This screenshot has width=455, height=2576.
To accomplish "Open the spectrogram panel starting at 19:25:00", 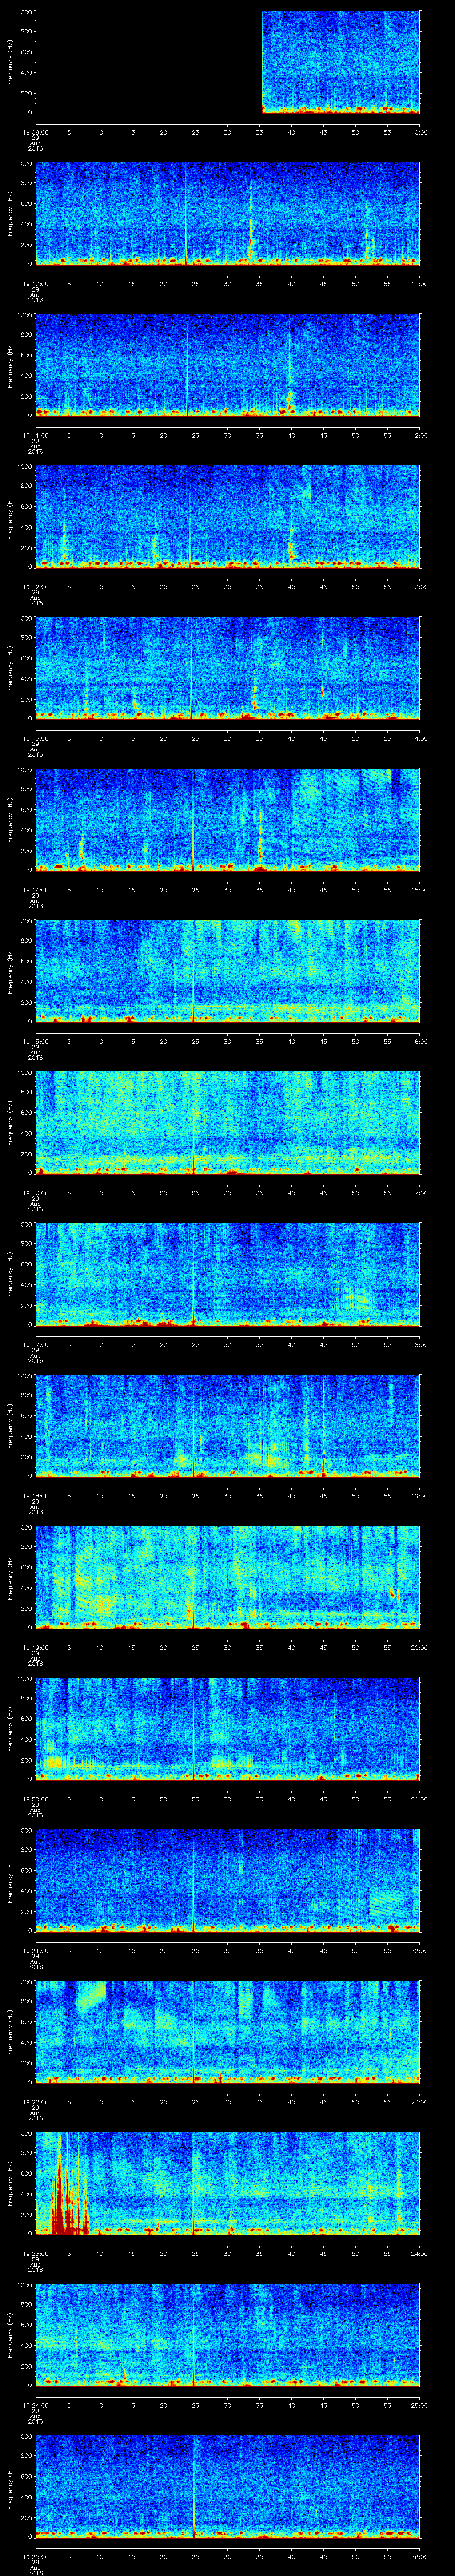I will click(227, 2486).
